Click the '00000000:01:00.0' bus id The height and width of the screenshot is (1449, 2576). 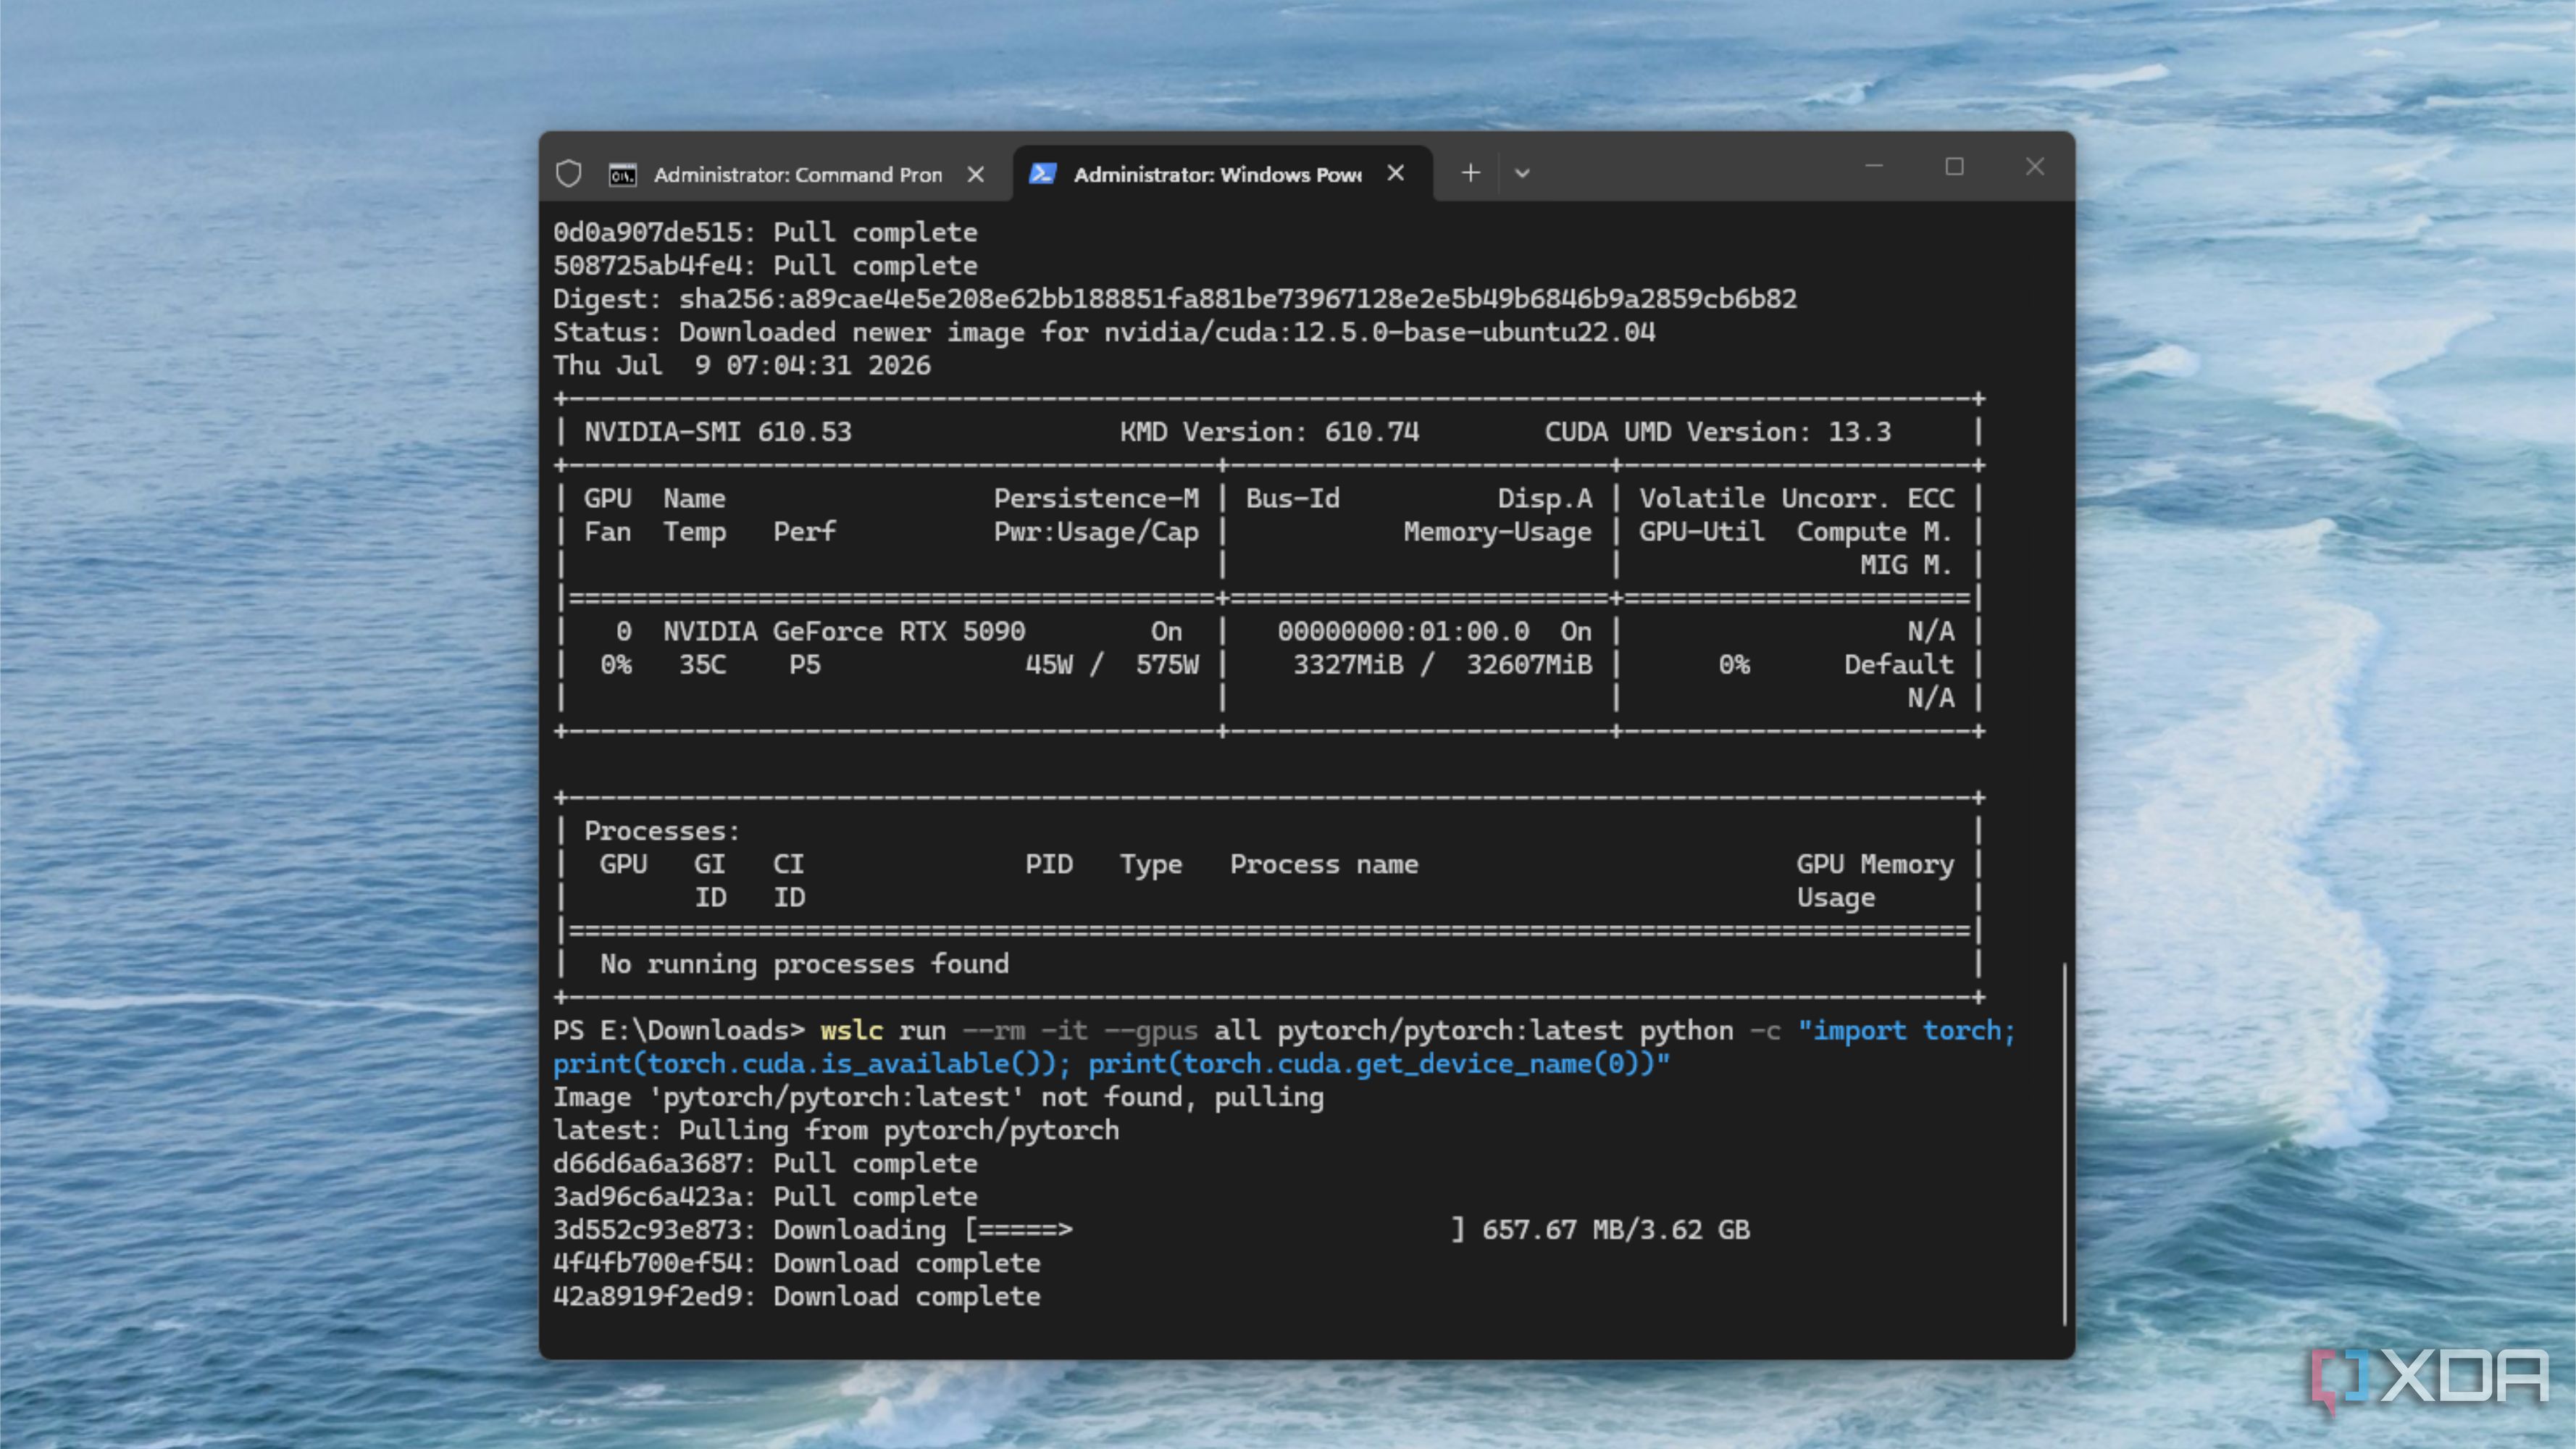click(x=1403, y=632)
